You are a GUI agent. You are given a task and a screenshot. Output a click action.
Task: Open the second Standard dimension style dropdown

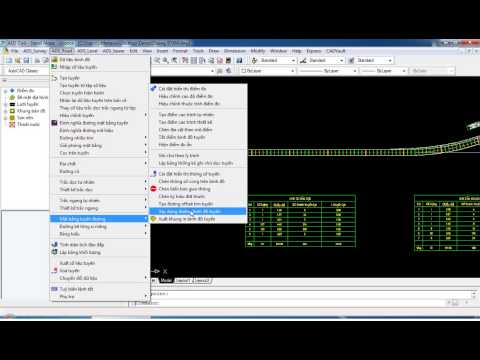point(342,60)
